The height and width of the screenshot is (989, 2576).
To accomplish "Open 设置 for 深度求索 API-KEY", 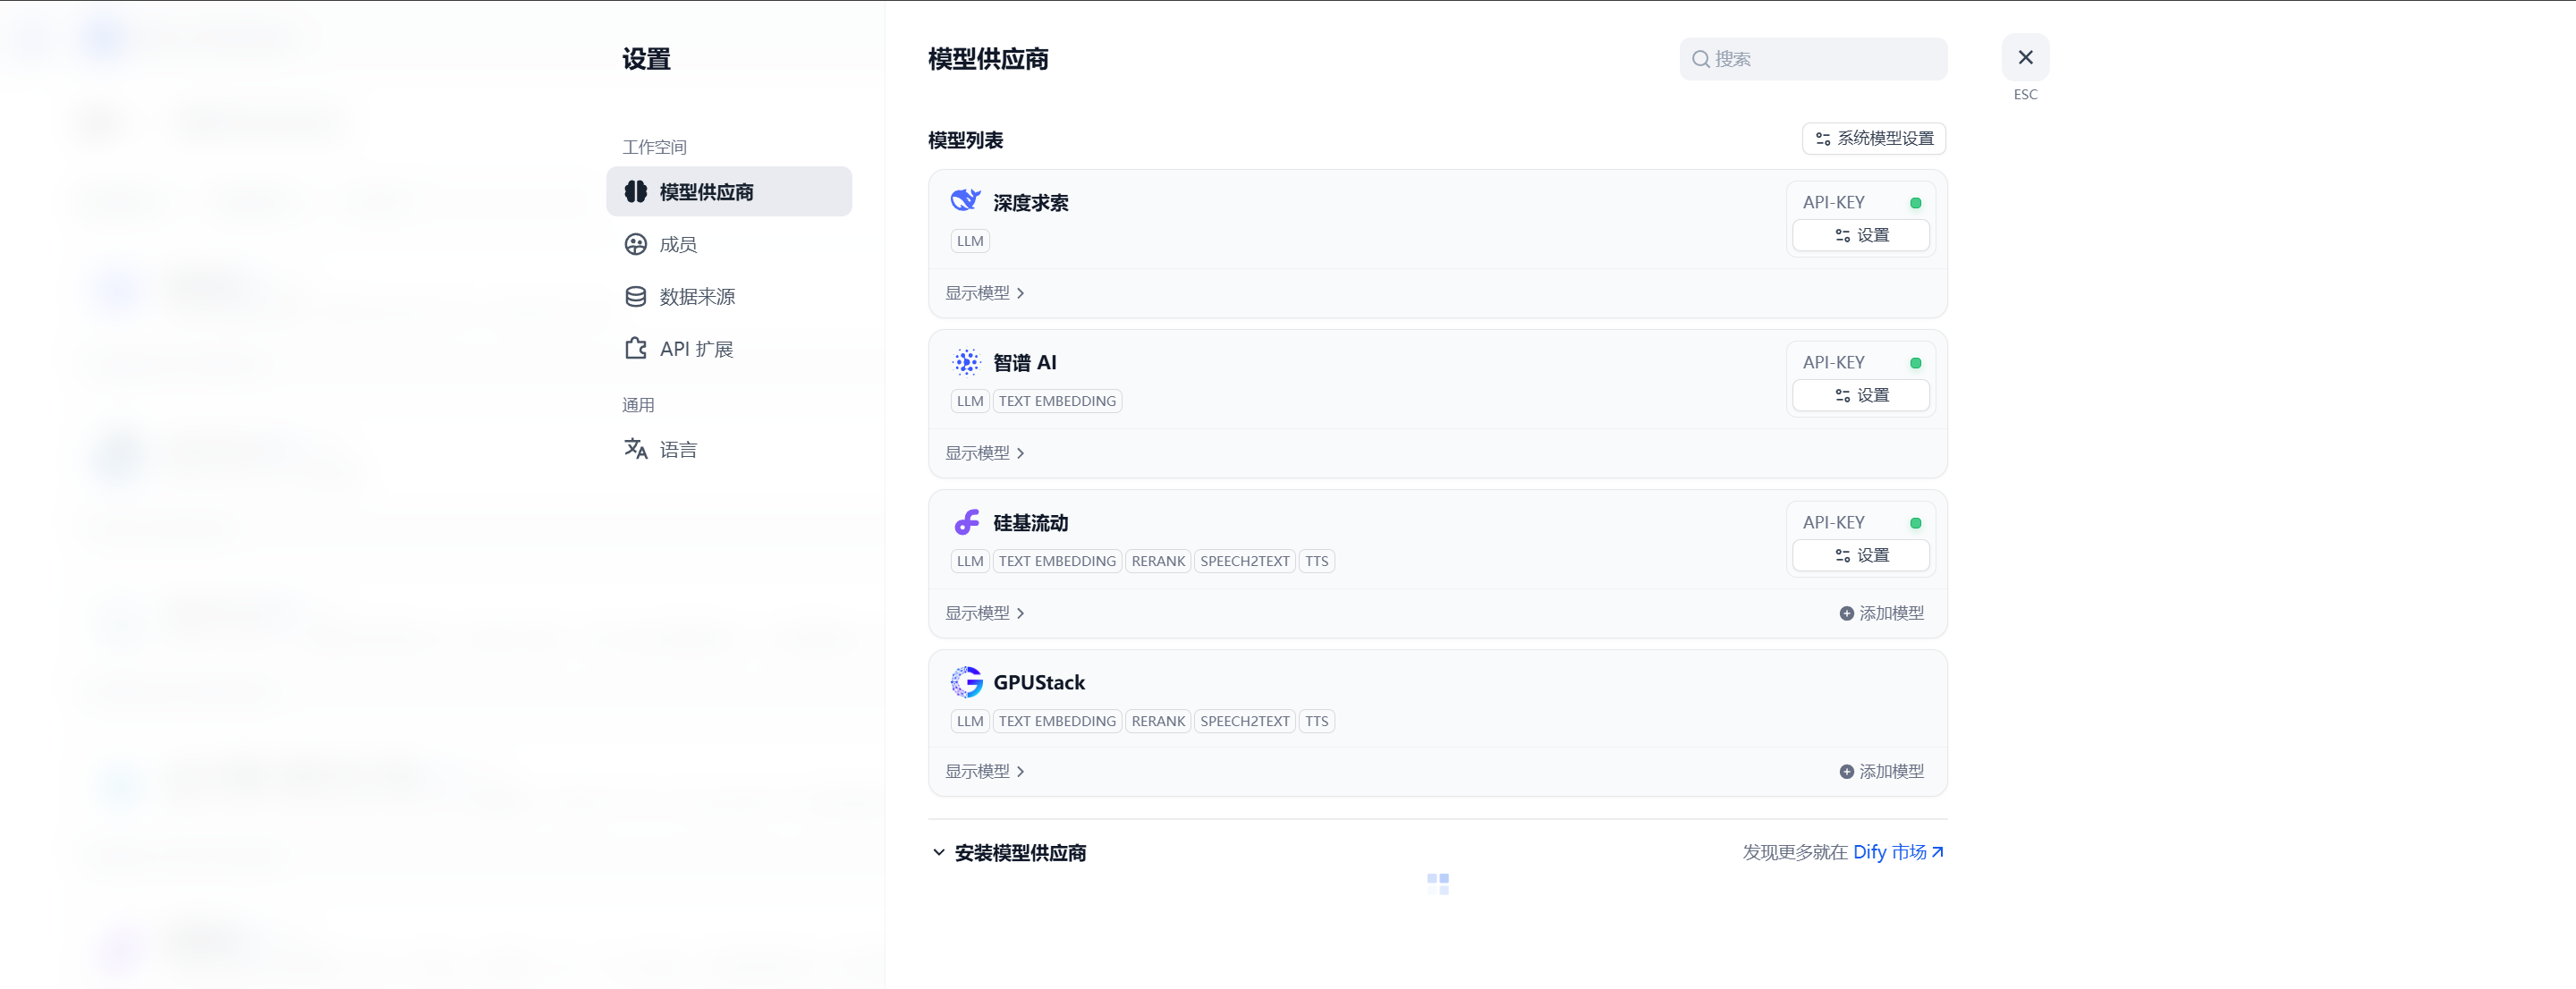I will pyautogui.click(x=1861, y=235).
